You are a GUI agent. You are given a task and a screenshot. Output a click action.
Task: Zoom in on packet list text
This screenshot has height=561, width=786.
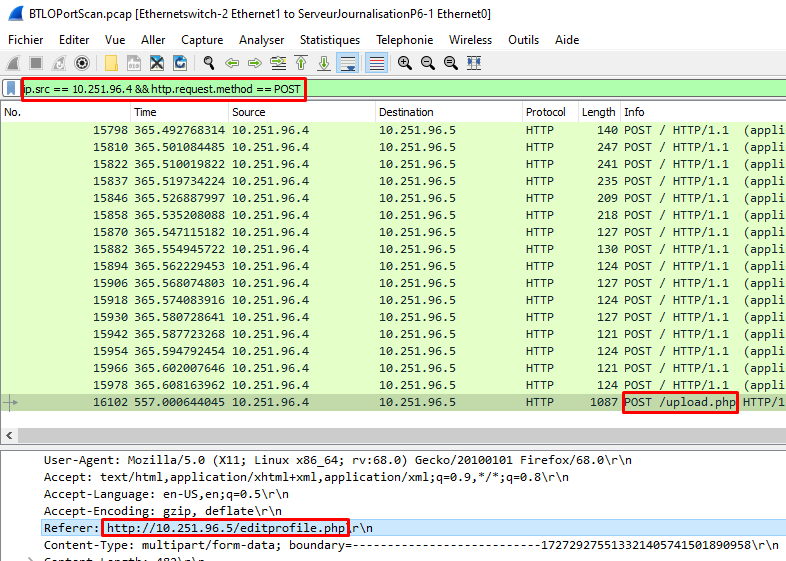point(405,63)
